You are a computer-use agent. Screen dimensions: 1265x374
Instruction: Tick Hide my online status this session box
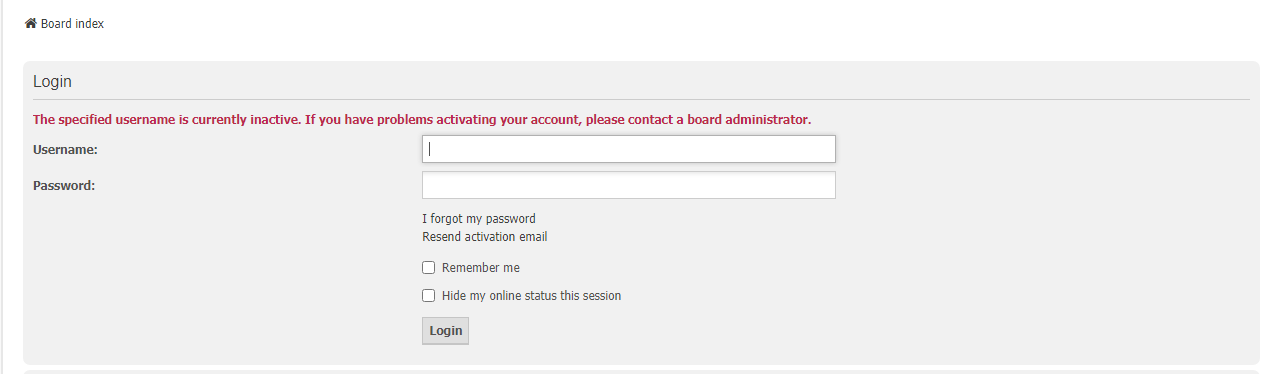point(429,296)
